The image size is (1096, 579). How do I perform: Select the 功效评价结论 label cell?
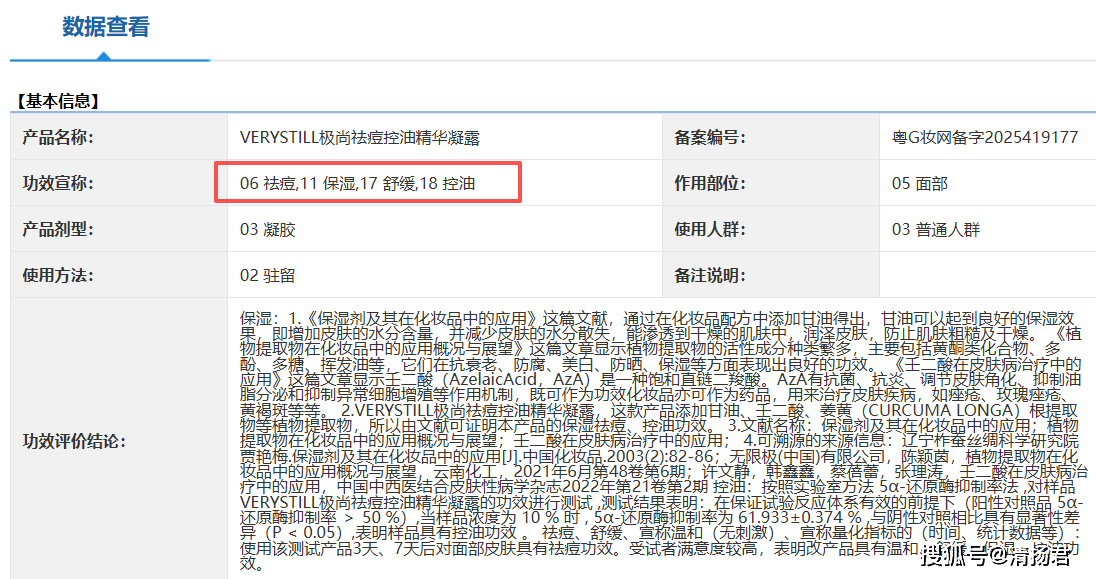(x=73, y=441)
